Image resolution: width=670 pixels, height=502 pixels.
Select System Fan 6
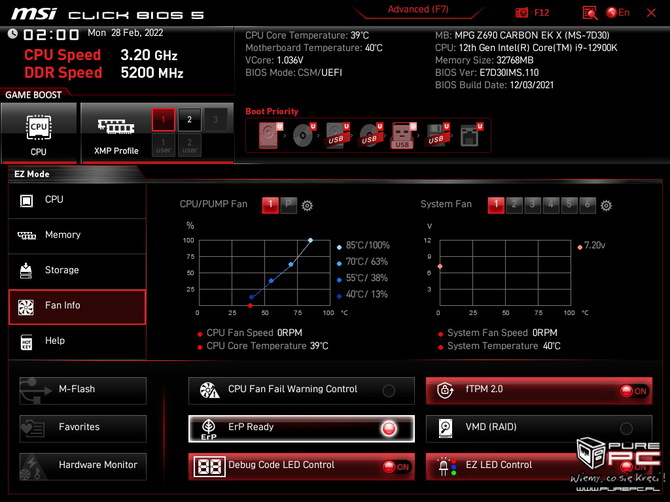click(588, 205)
